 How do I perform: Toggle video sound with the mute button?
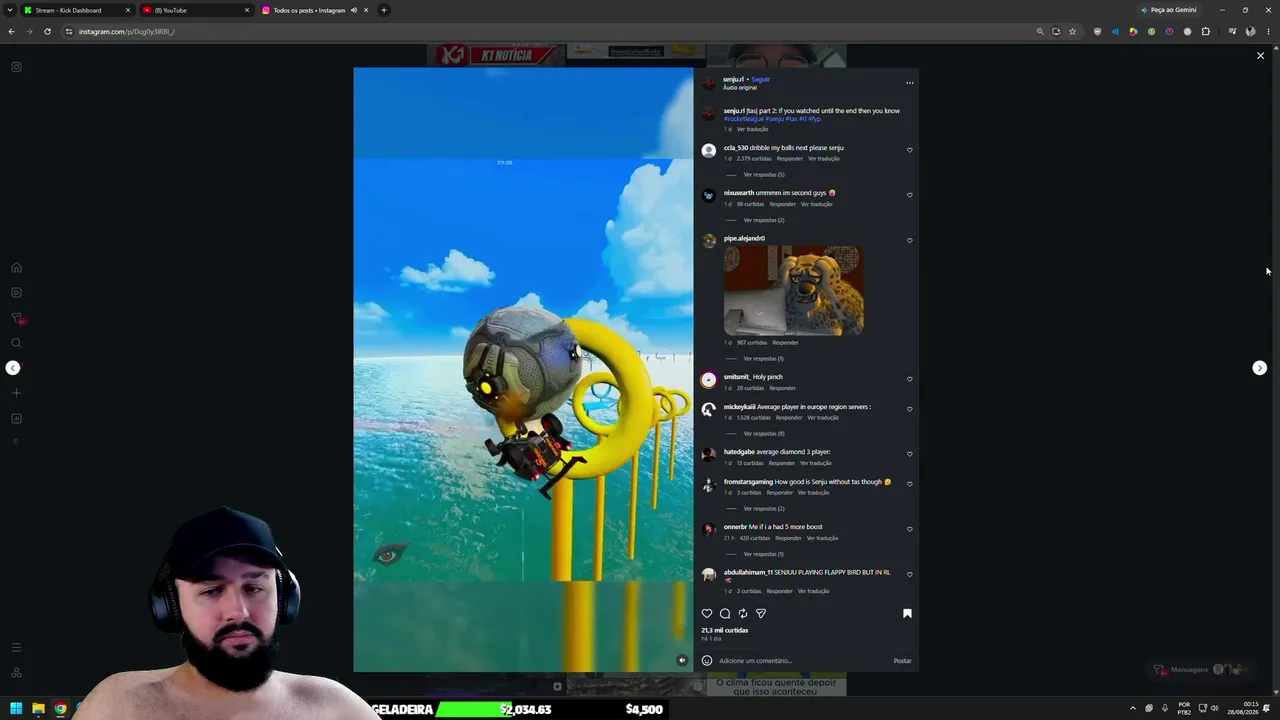pos(682,660)
